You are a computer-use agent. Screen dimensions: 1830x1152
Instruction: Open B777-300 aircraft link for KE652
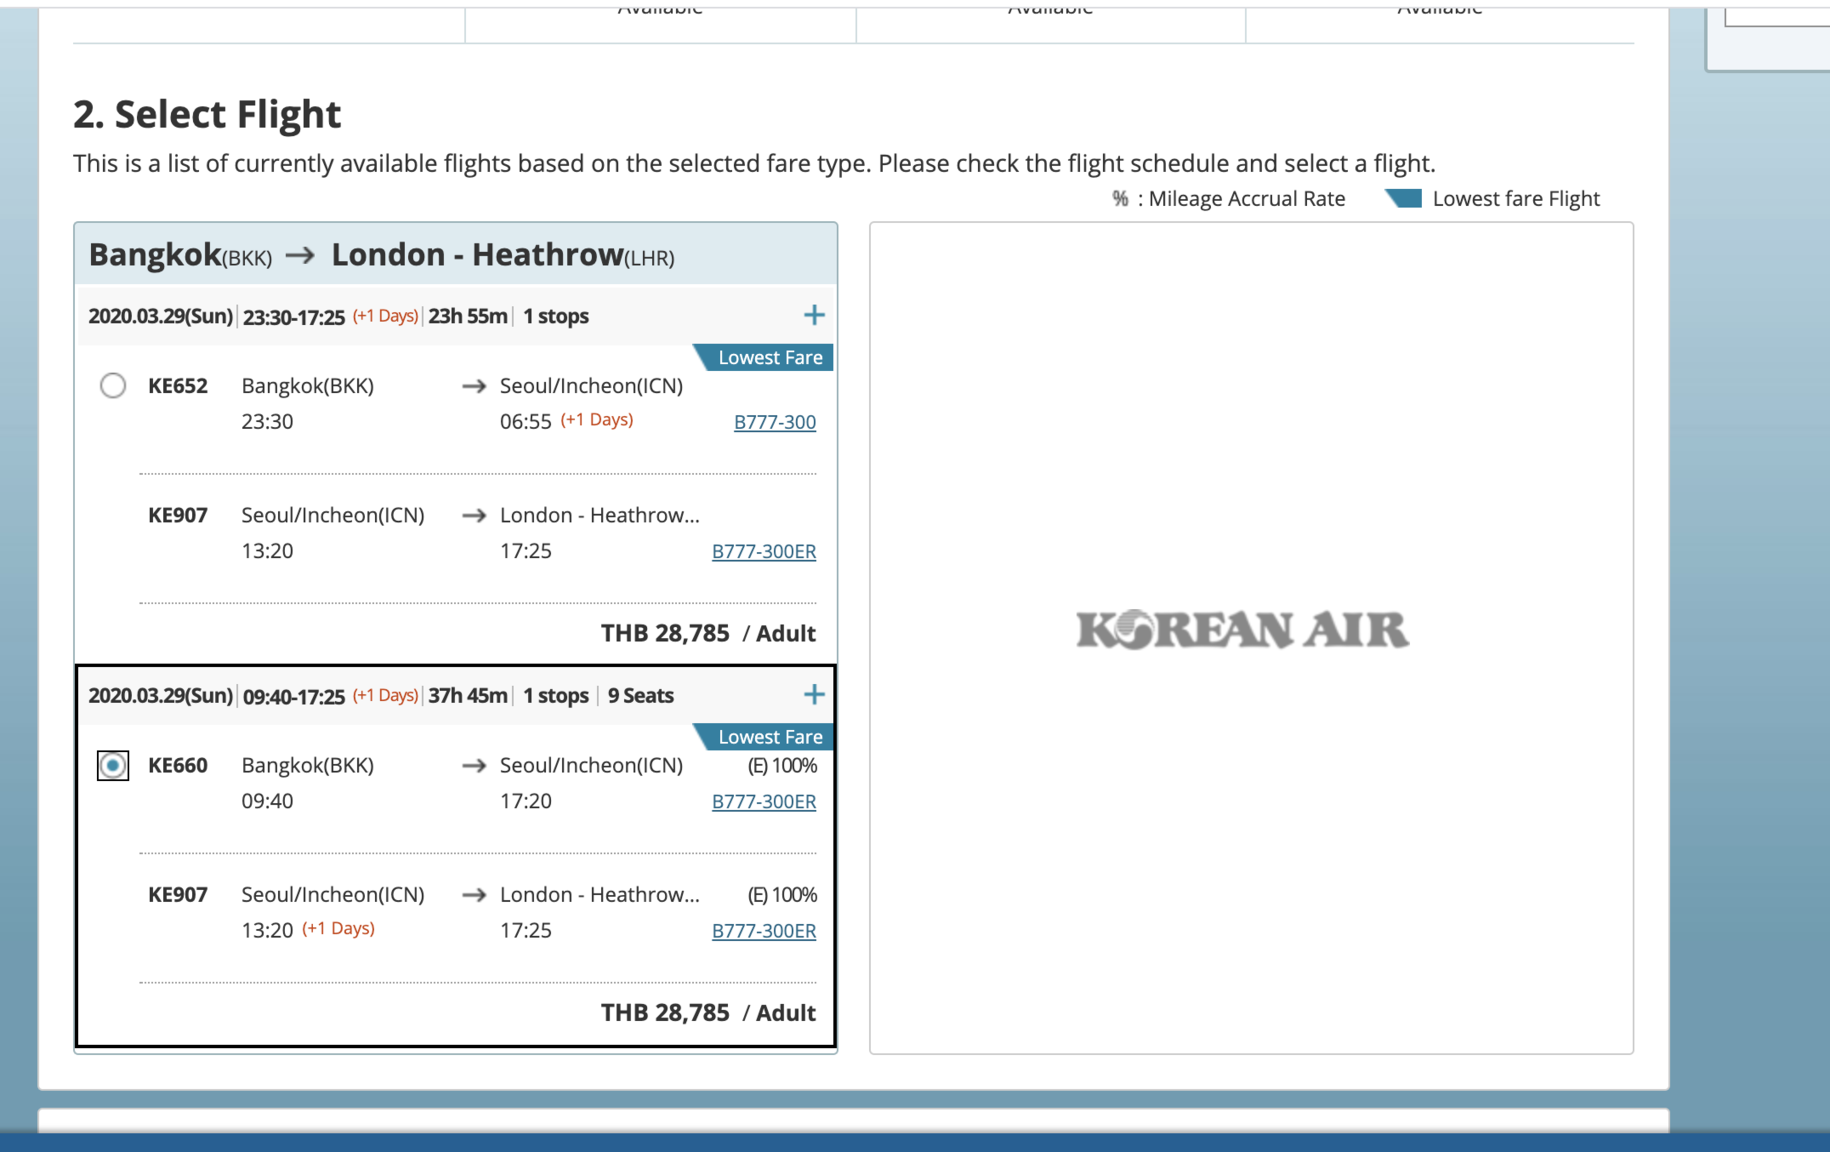coord(775,422)
